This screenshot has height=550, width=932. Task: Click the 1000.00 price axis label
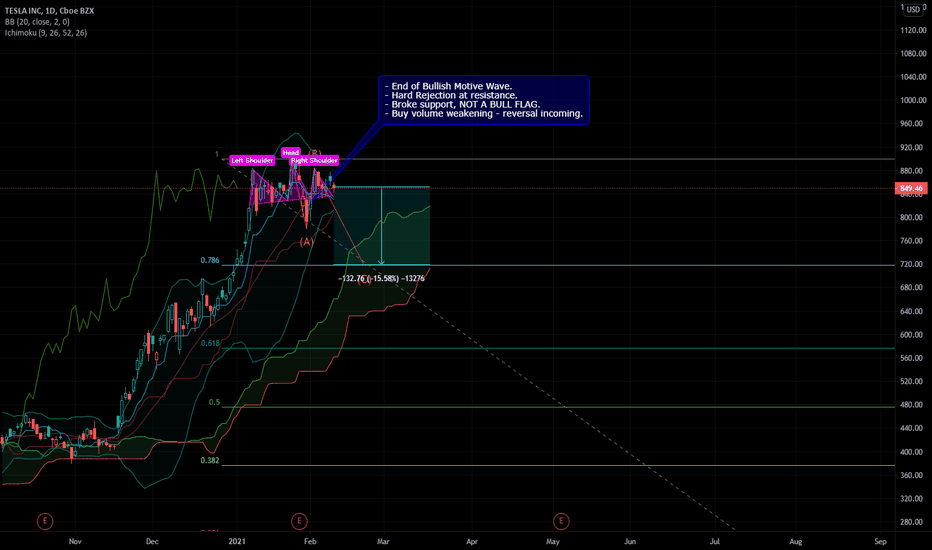[913, 100]
